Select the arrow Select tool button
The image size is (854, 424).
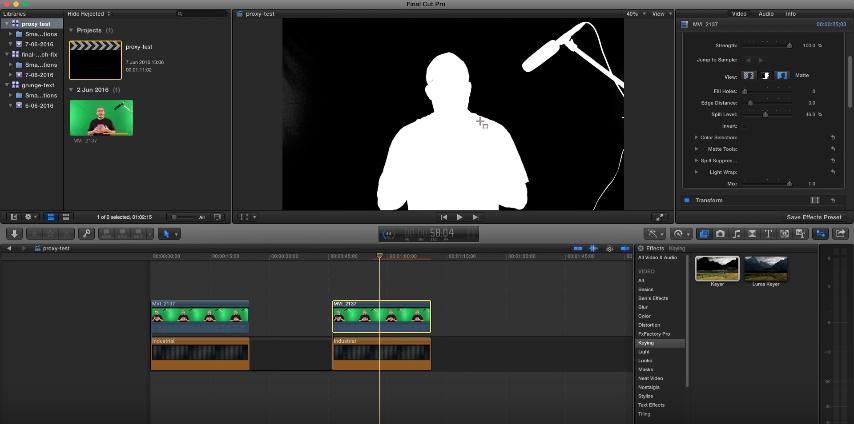[167, 234]
